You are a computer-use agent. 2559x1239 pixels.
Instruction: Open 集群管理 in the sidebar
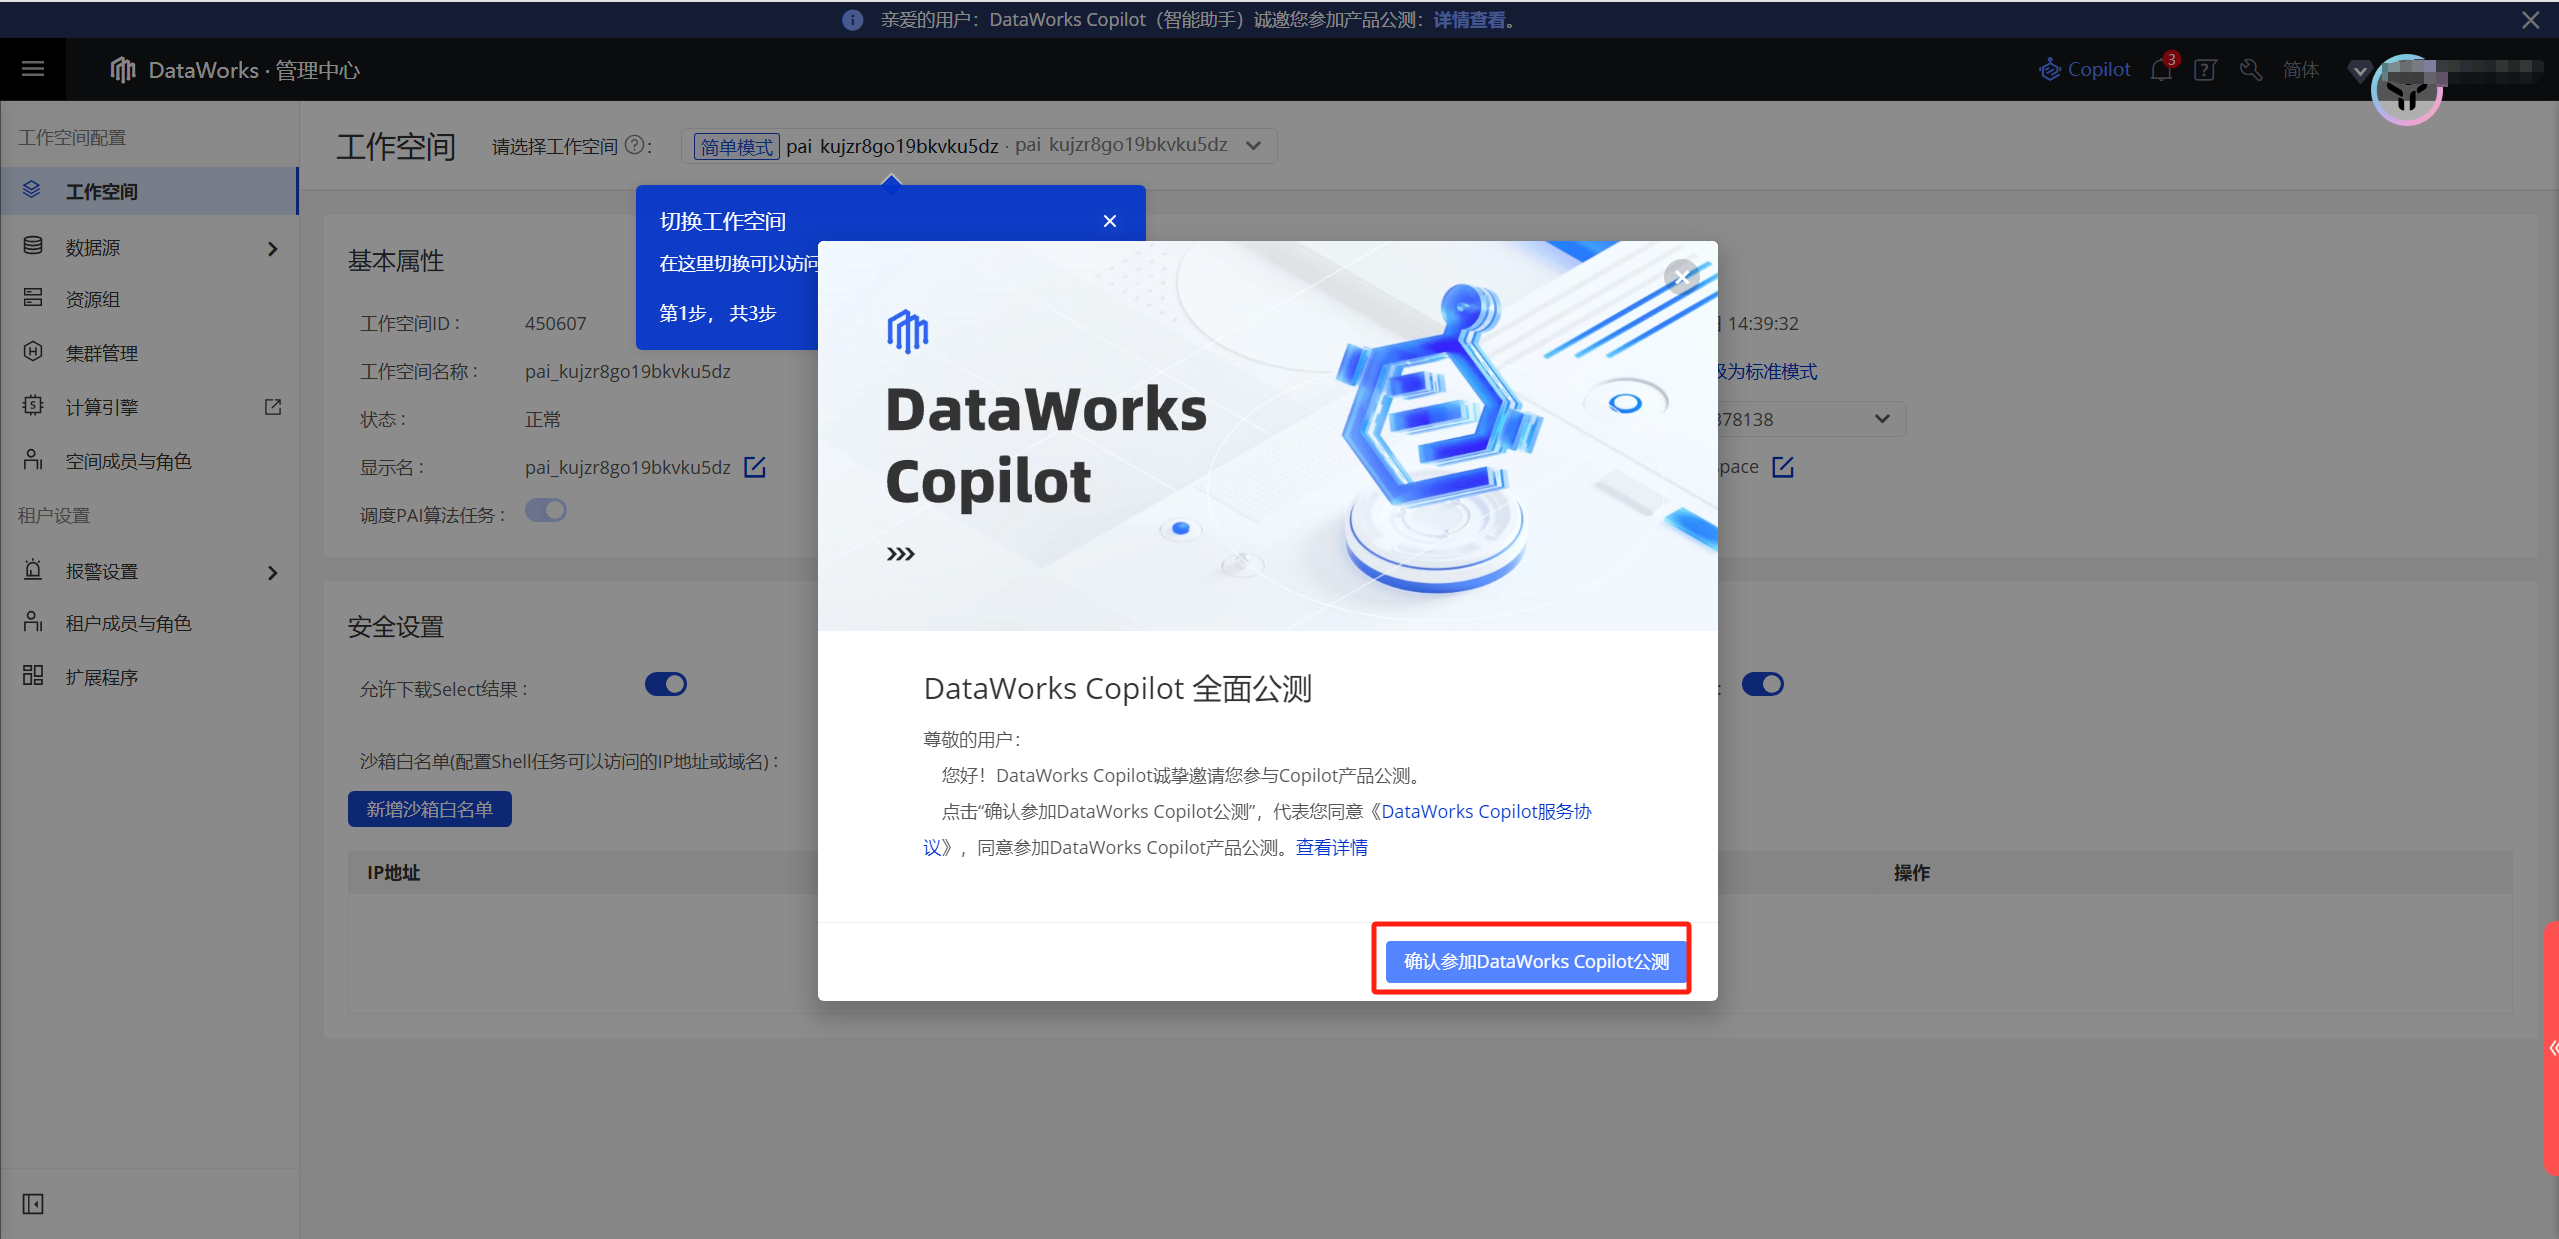click(x=102, y=352)
